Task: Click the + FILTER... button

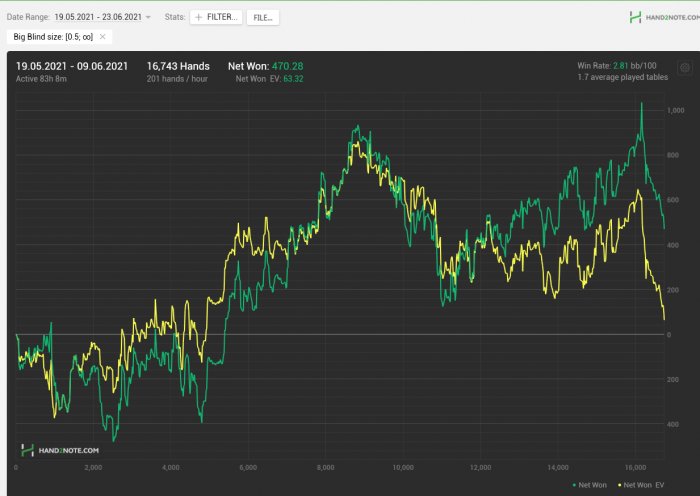Action: (216, 18)
